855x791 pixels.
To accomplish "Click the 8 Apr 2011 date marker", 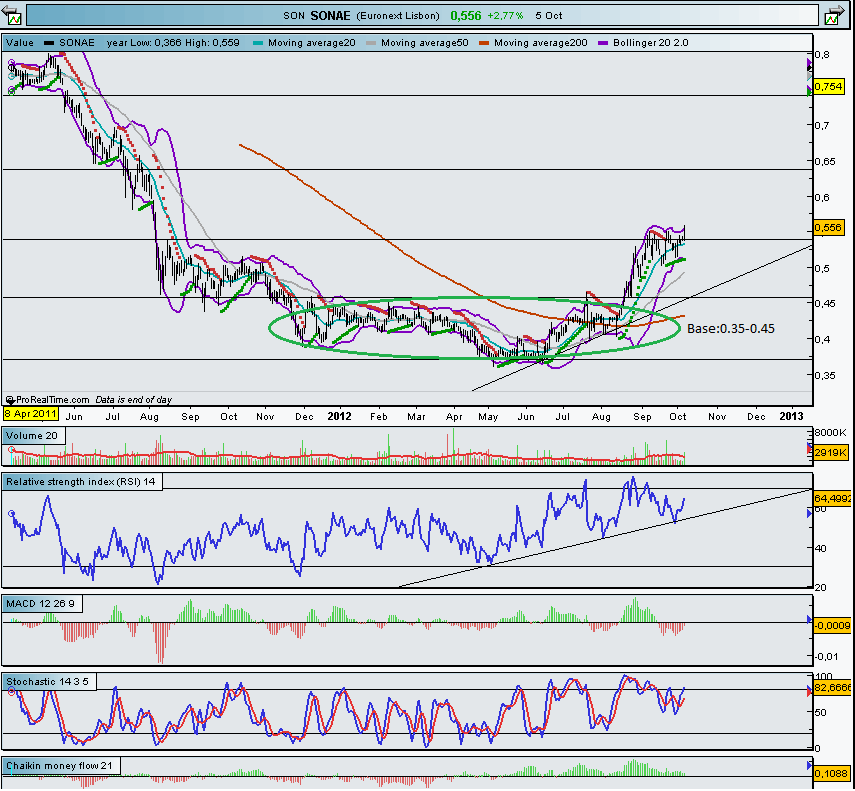I will pyautogui.click(x=30, y=413).
